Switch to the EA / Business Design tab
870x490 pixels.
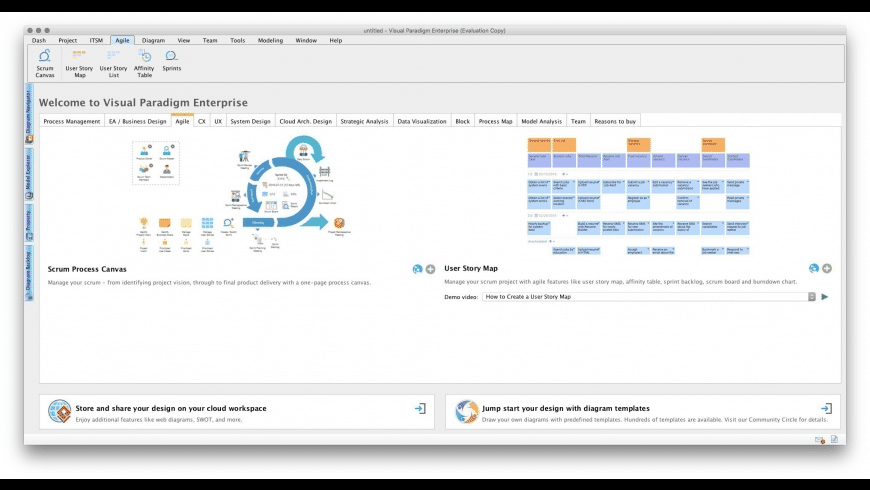point(138,121)
